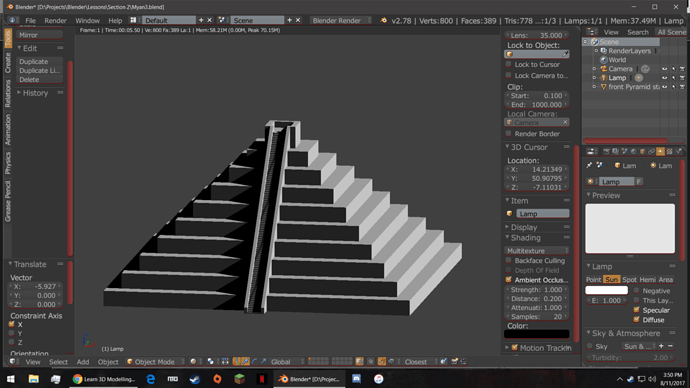Screen dimensions: 690x388
Task: Switch to the Physics tool shelf tab
Action: 7,163
